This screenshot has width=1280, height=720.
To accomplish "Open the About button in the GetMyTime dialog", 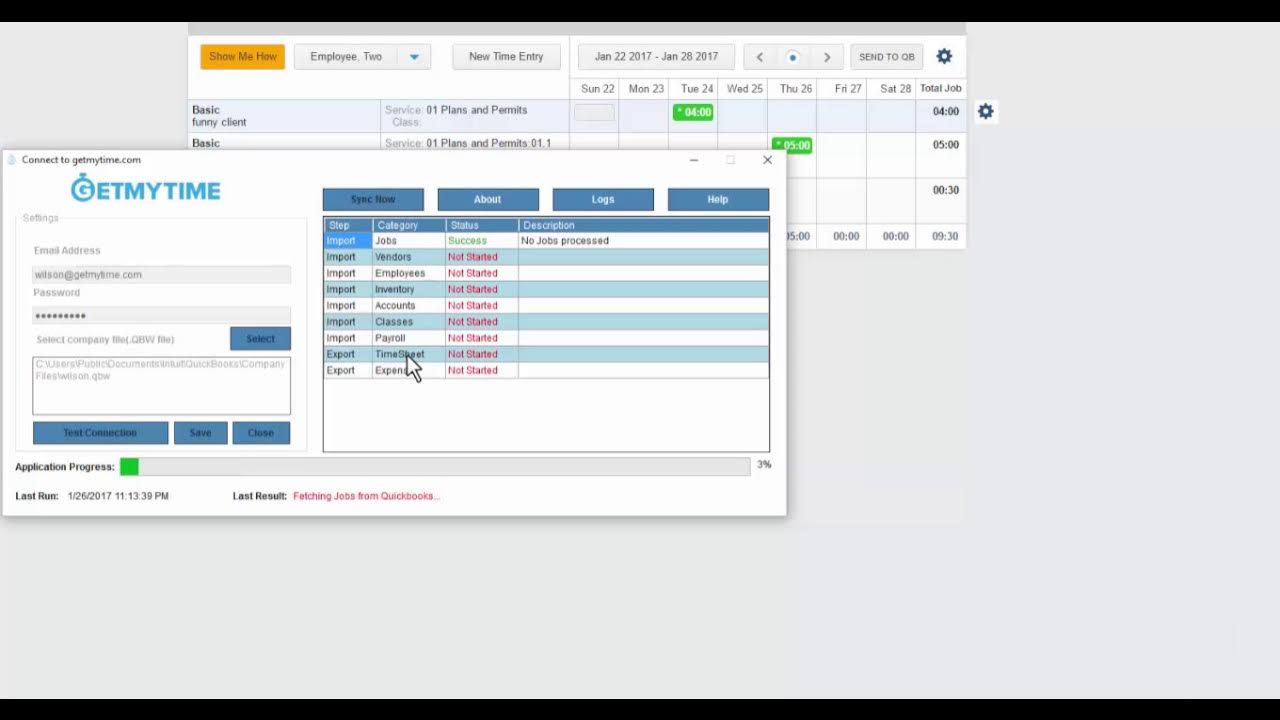I will click(x=488, y=199).
